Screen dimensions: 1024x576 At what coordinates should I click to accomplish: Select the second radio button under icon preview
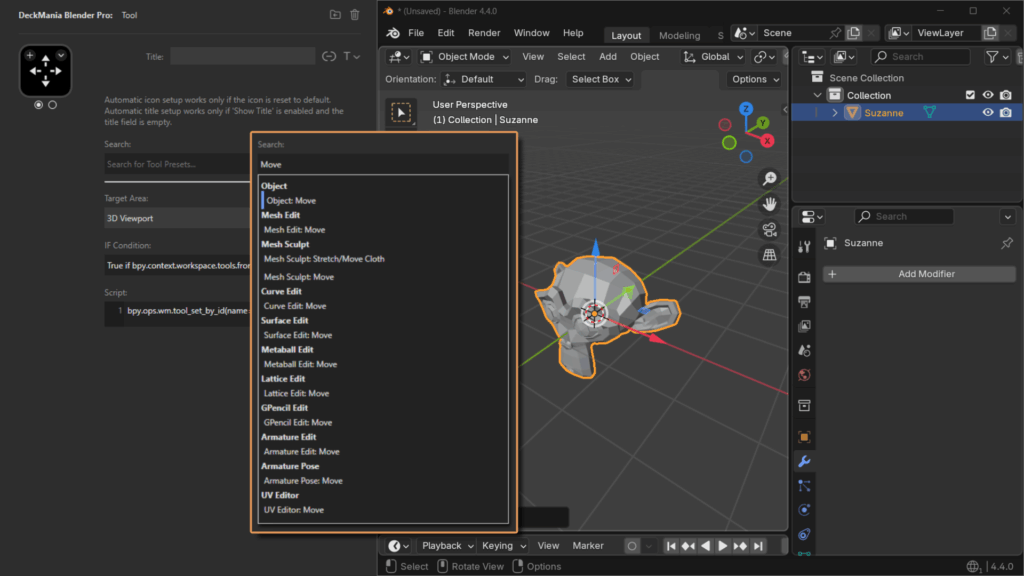click(x=52, y=104)
